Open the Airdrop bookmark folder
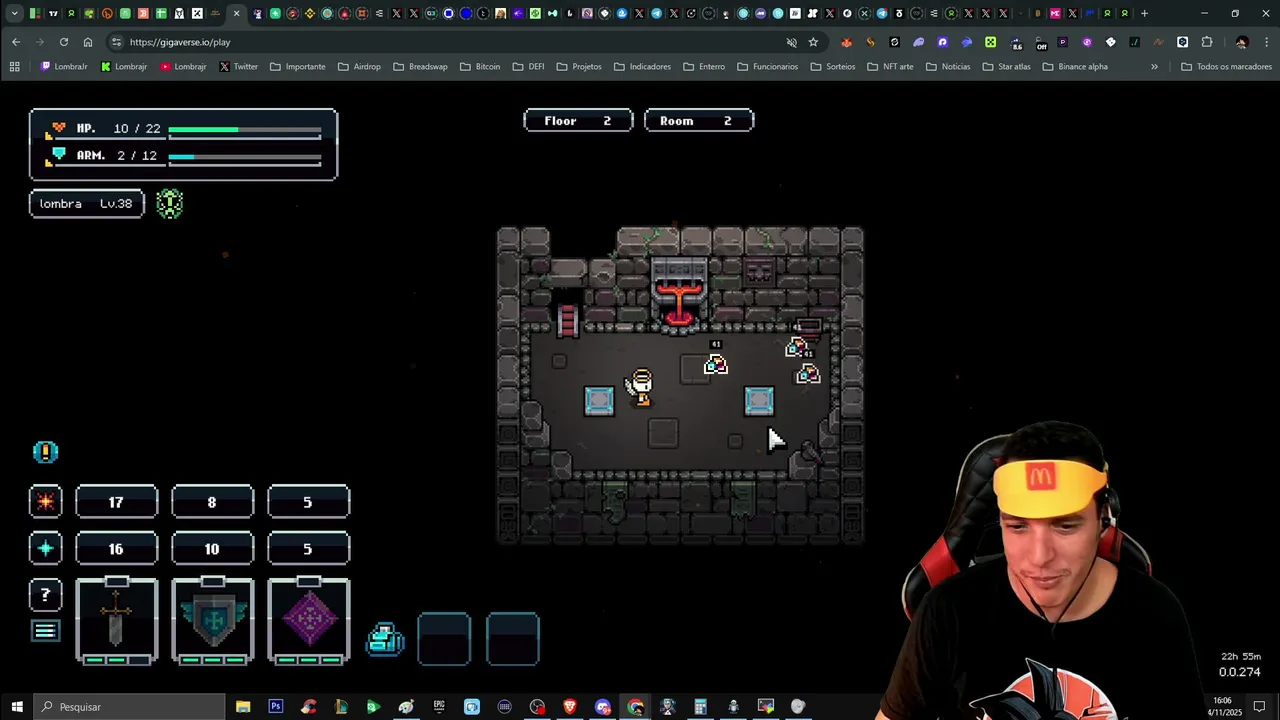 point(359,67)
